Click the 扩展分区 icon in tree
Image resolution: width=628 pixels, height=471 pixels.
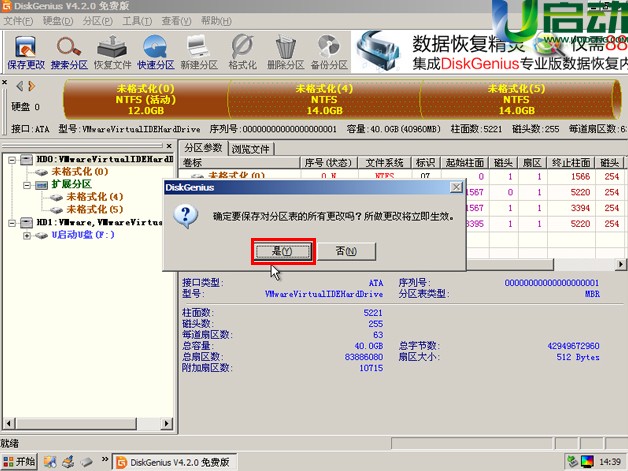tap(41, 185)
